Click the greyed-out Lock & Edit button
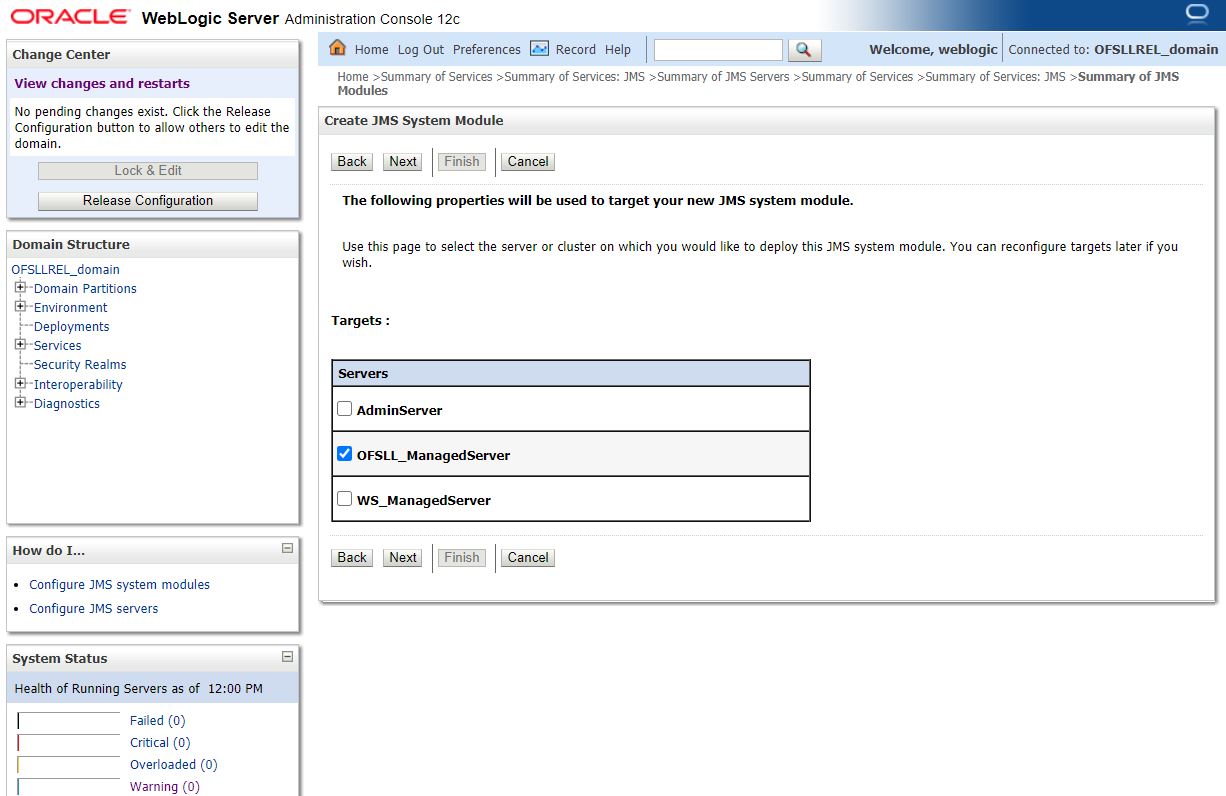The height and width of the screenshot is (796, 1226). [148, 170]
